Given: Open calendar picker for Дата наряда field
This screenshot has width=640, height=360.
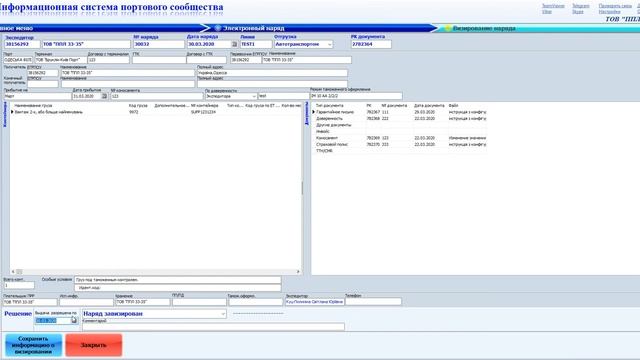Looking at the screenshot, I should coord(234,44).
